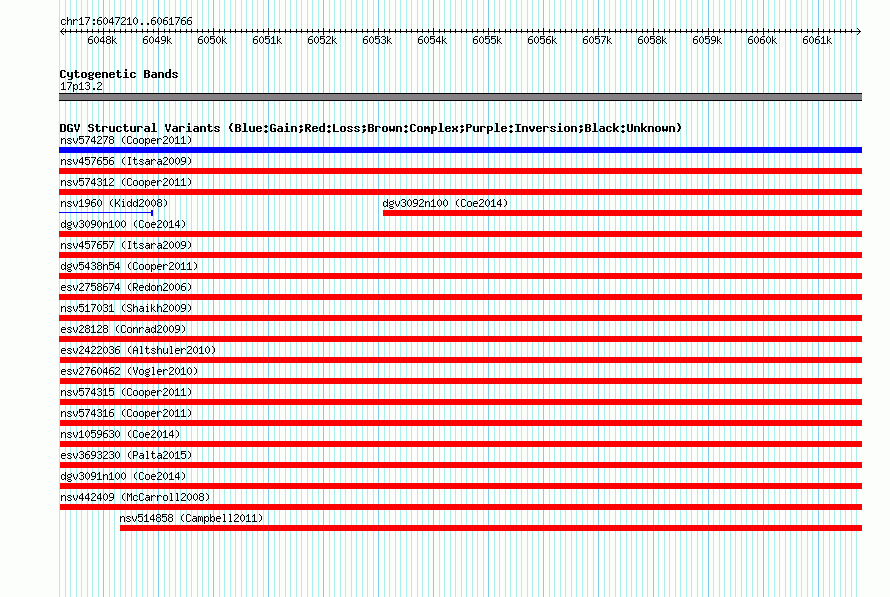Image resolution: width=890 pixels, height=597 pixels.
Task: Select the red nsv457656 loss bar
Action: (460, 171)
